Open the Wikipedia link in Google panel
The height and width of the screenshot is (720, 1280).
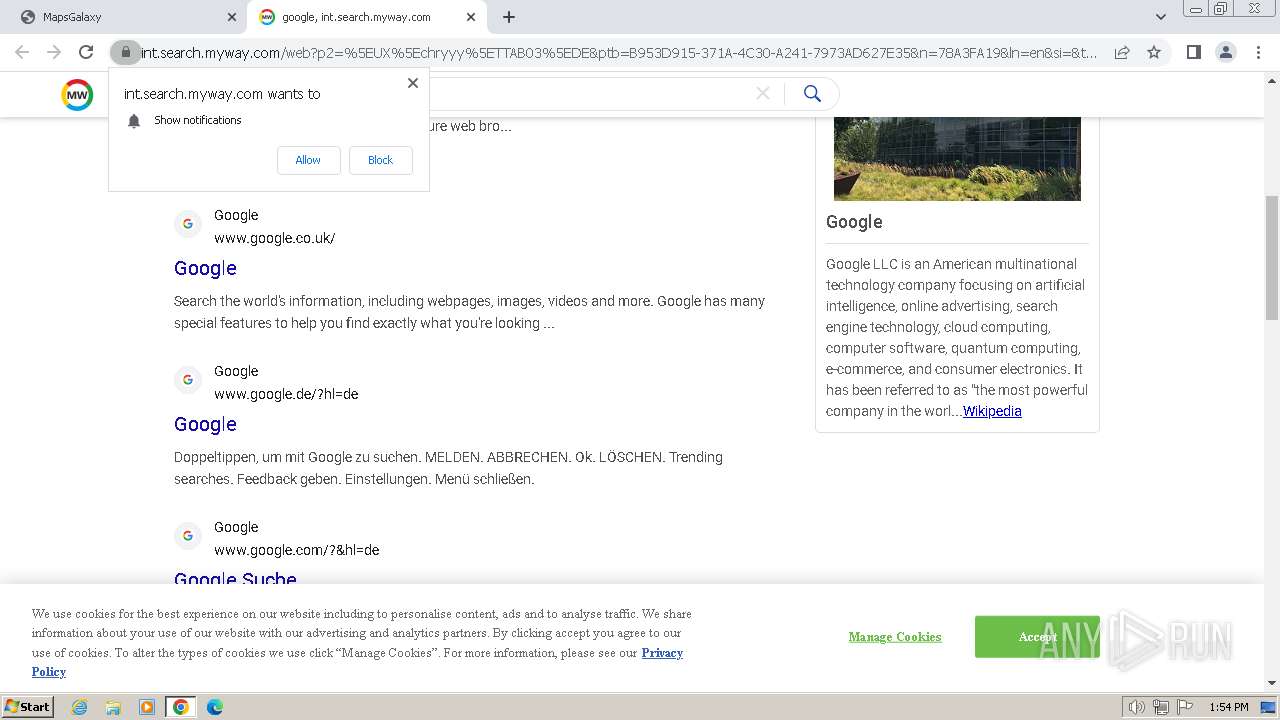coord(992,411)
